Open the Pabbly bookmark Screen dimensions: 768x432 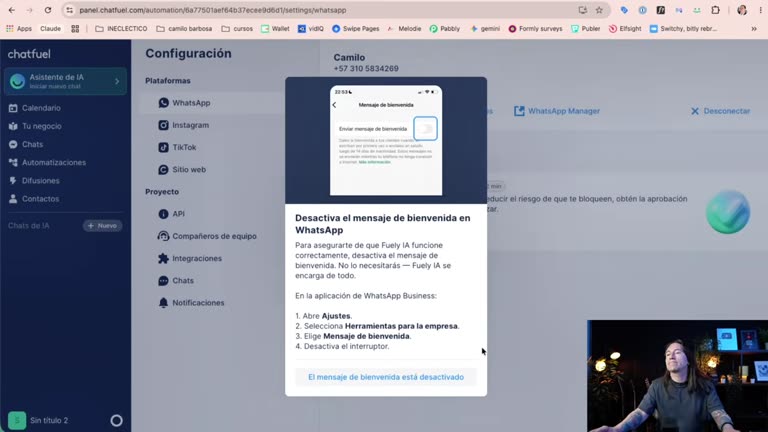pos(445,28)
